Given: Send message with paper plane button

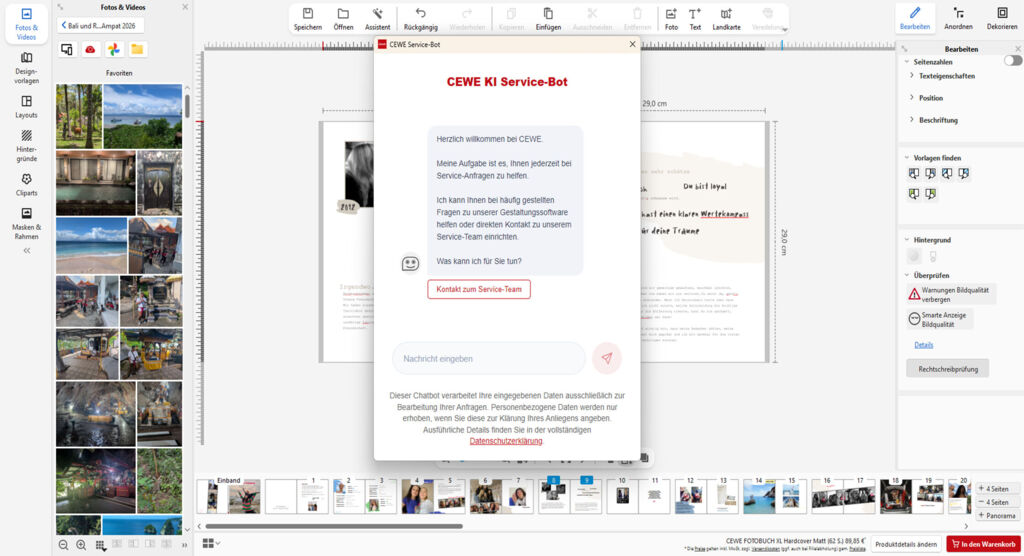Looking at the screenshot, I should click(607, 359).
